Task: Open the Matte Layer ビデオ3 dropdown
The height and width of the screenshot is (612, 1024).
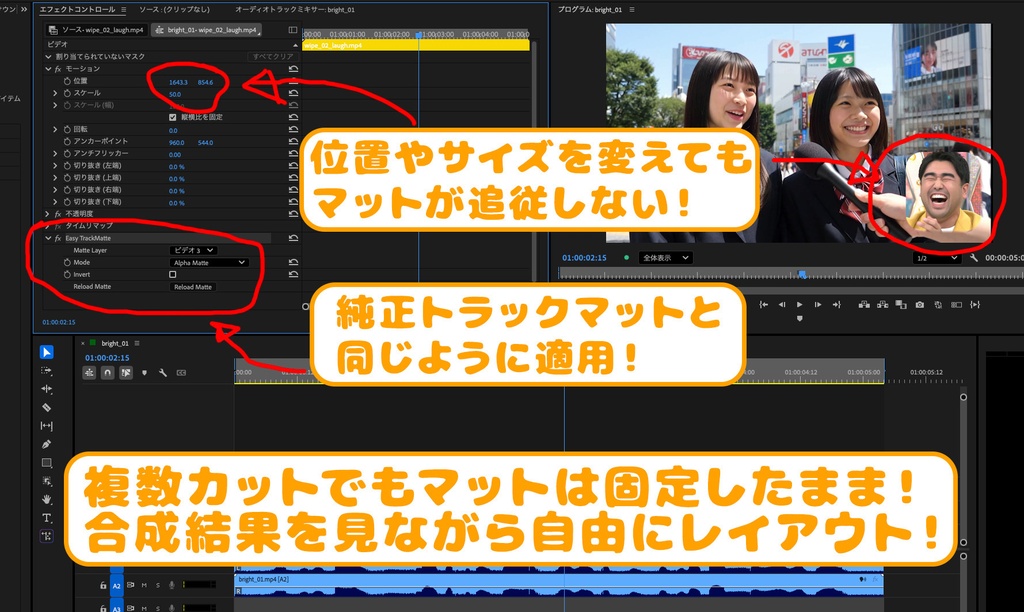Action: pos(193,250)
